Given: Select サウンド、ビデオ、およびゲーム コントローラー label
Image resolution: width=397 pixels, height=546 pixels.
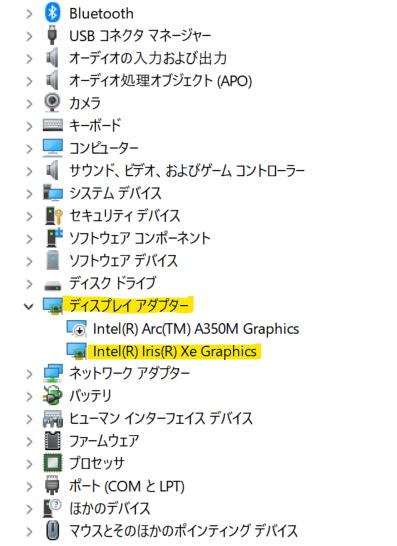Looking at the screenshot, I should 187,171.
